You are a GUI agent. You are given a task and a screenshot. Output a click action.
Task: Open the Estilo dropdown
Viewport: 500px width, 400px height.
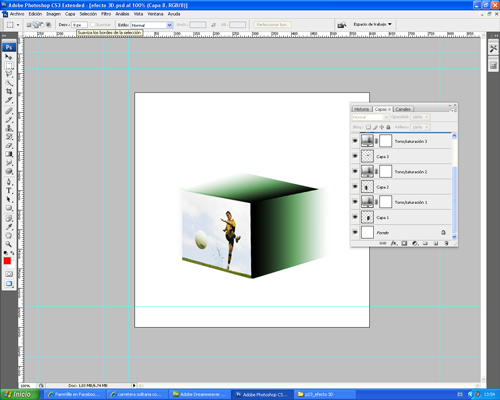(x=152, y=25)
